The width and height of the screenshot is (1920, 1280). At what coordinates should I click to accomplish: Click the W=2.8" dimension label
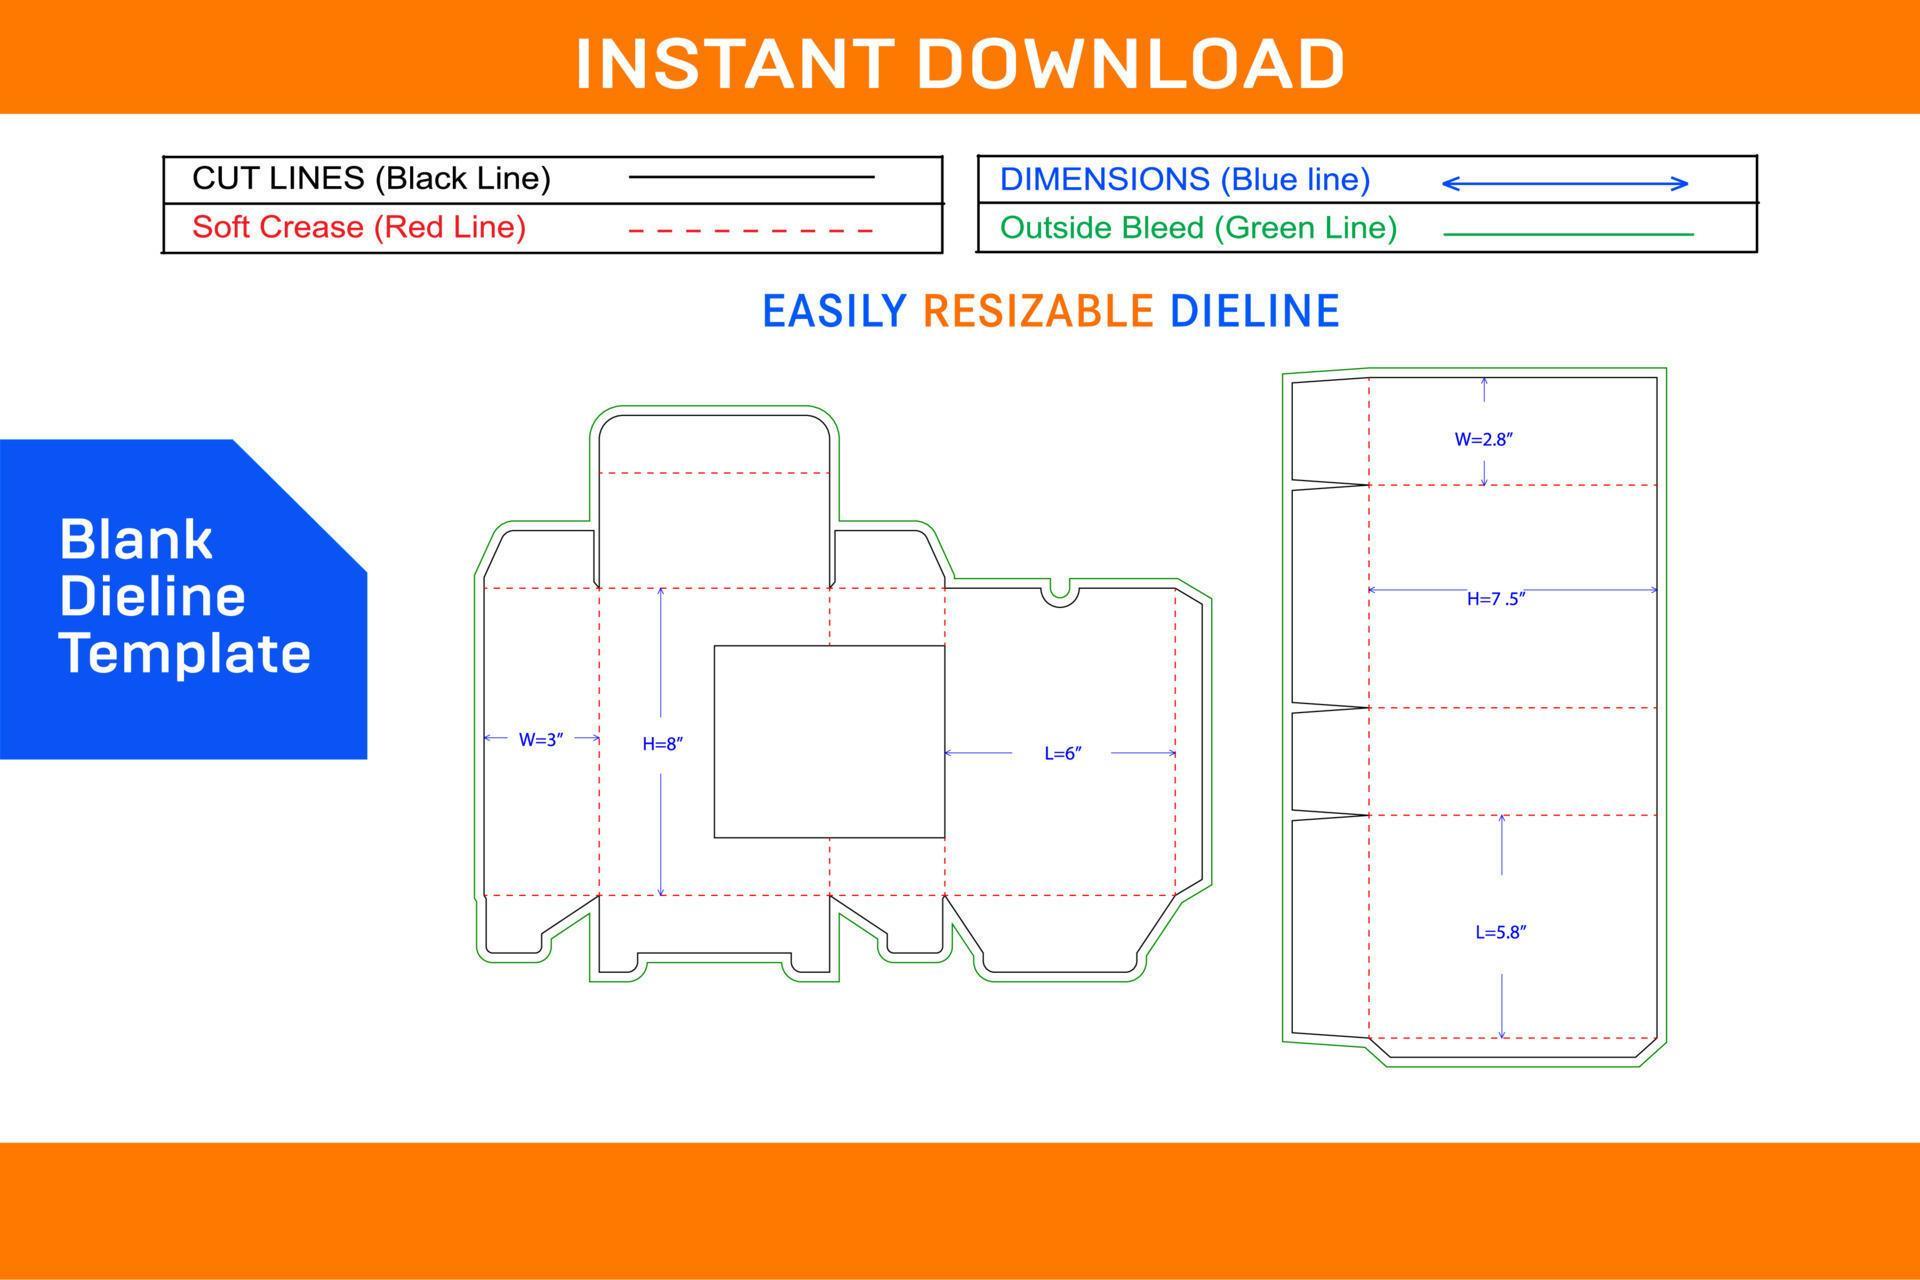[1483, 439]
